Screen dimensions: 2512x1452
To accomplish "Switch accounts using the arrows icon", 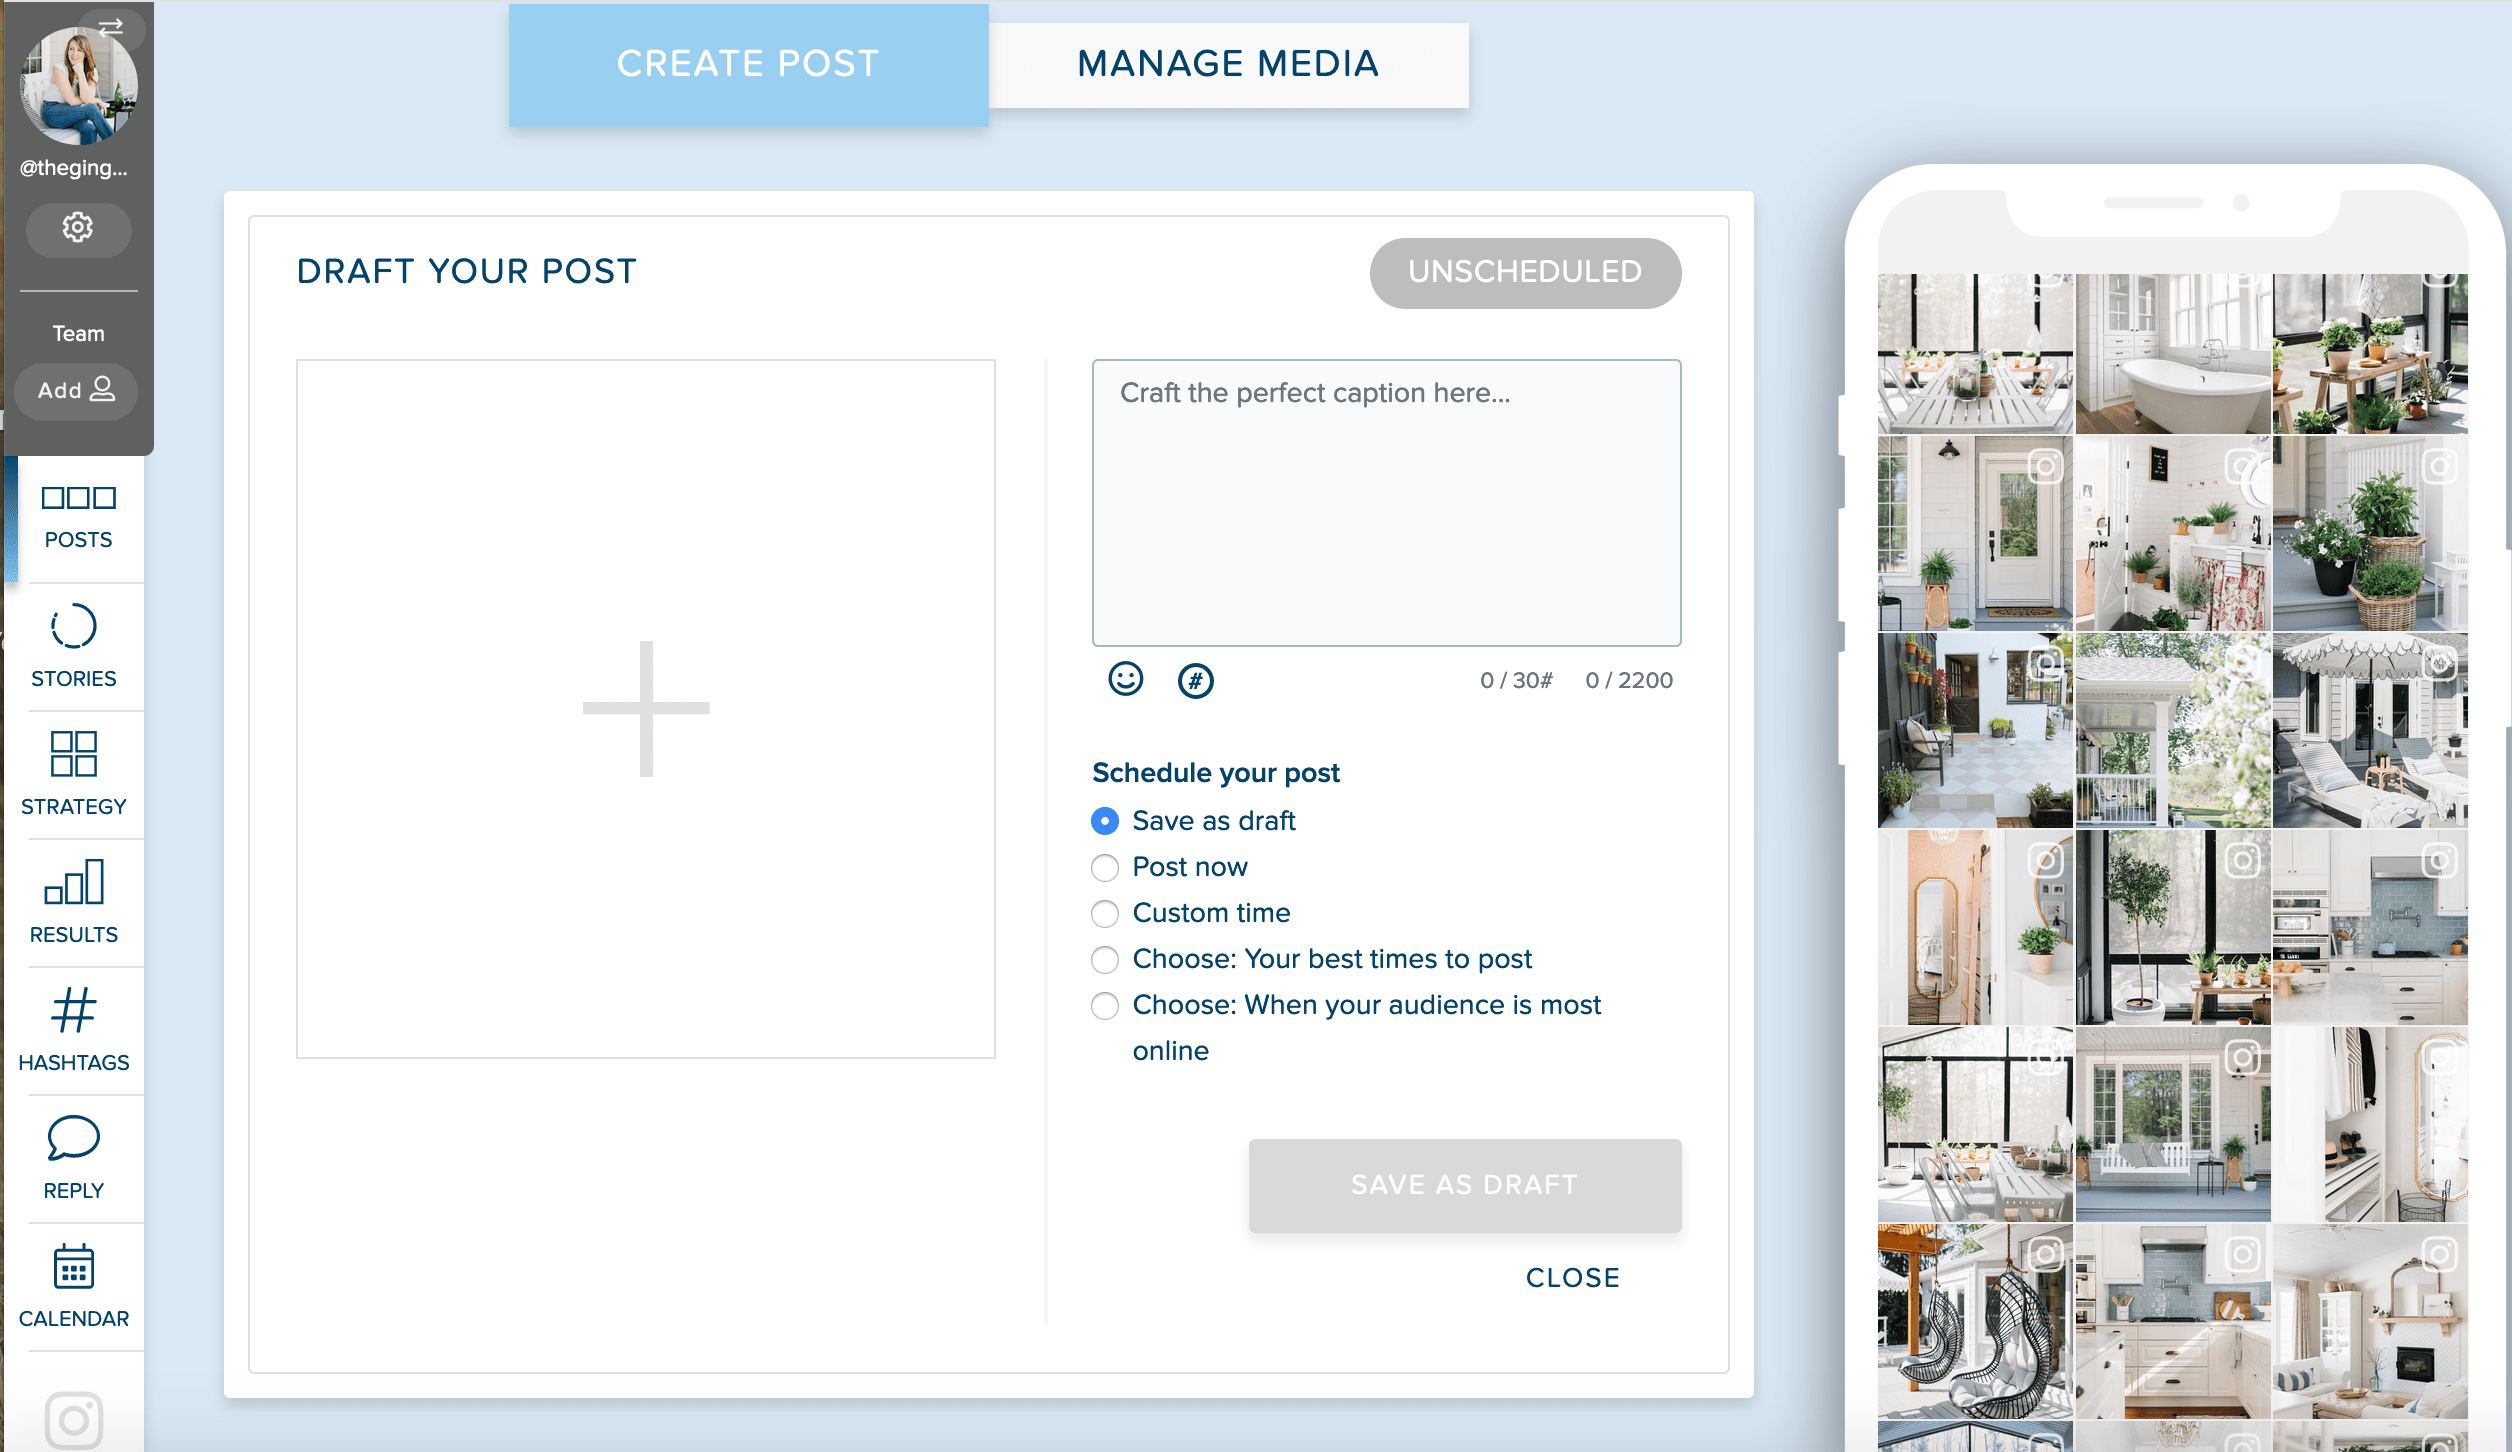I will 111,27.
